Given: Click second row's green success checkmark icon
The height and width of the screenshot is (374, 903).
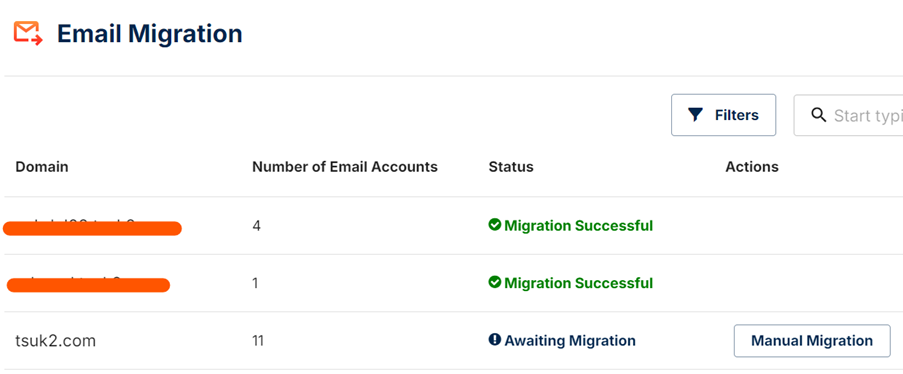Looking at the screenshot, I should click(494, 282).
